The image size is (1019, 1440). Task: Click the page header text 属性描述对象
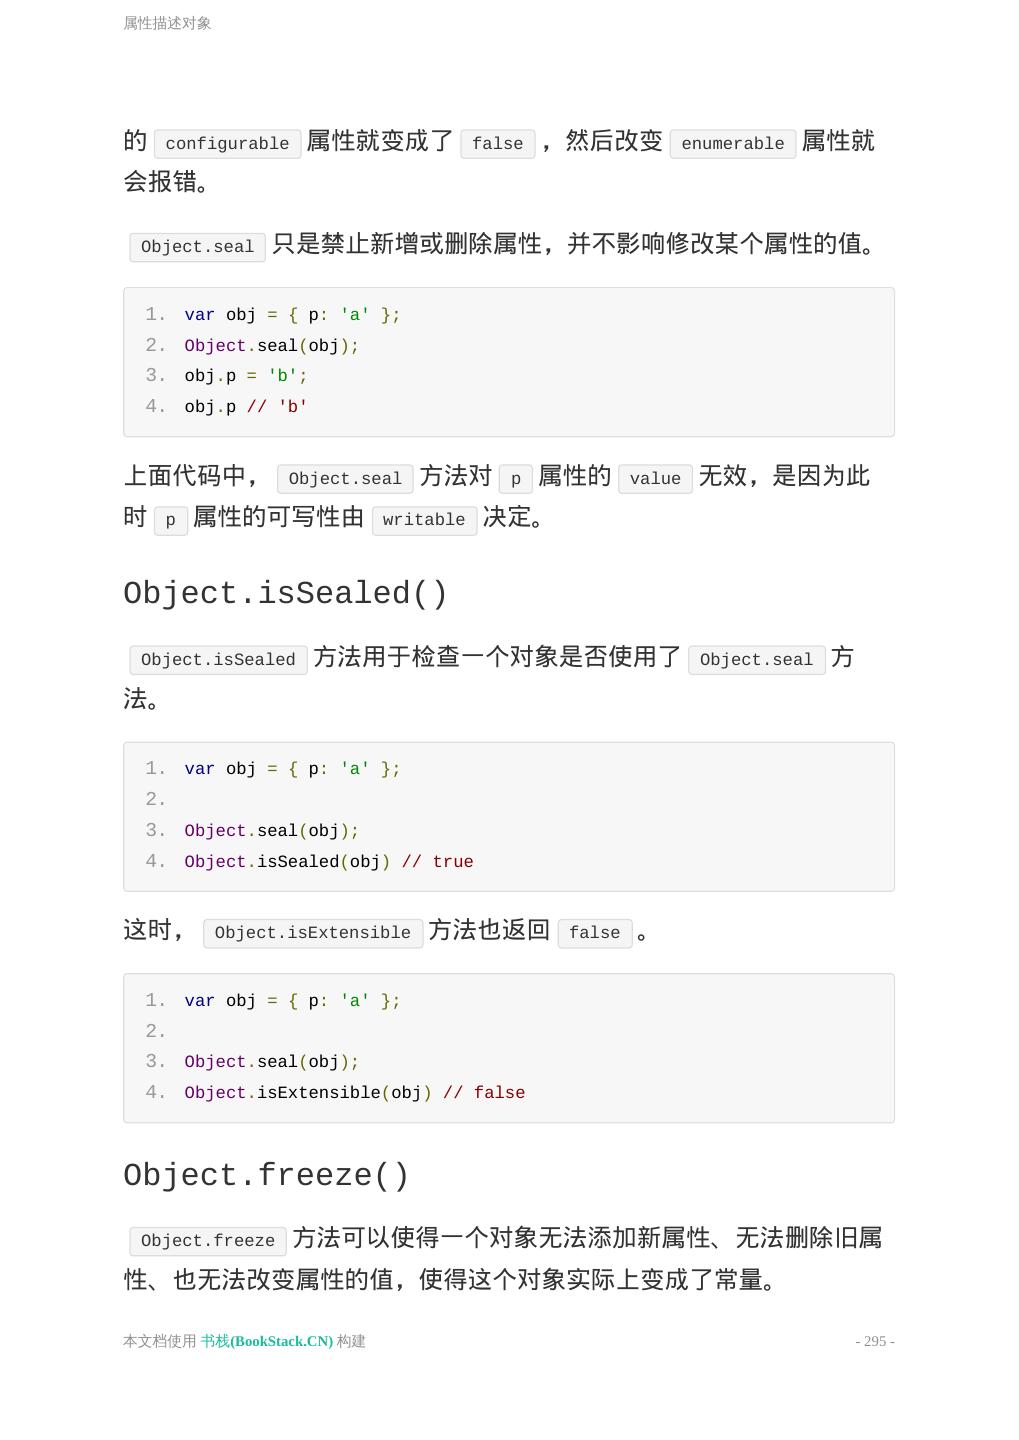click(167, 23)
